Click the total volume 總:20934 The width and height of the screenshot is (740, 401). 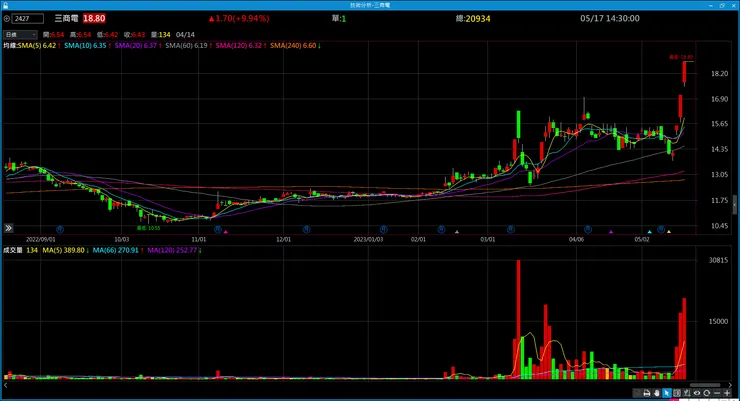(473, 18)
